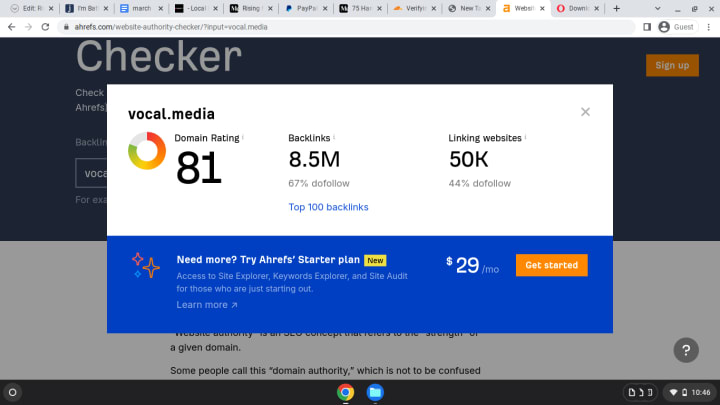This screenshot has height=405, width=720.
Task: Go back with the browser back arrow
Action: coord(11,27)
